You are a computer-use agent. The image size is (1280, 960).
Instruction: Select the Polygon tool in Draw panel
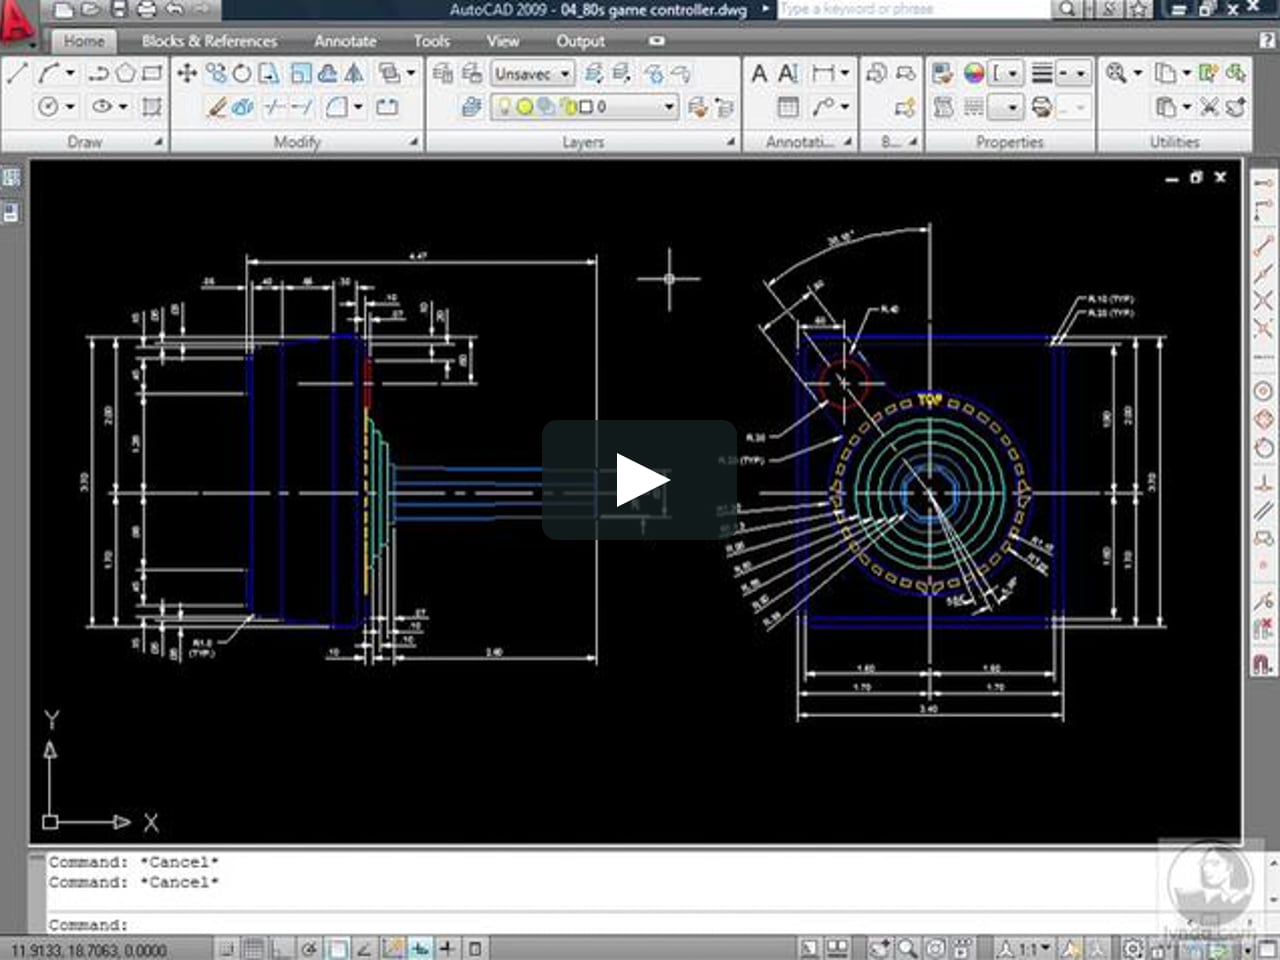coord(125,73)
